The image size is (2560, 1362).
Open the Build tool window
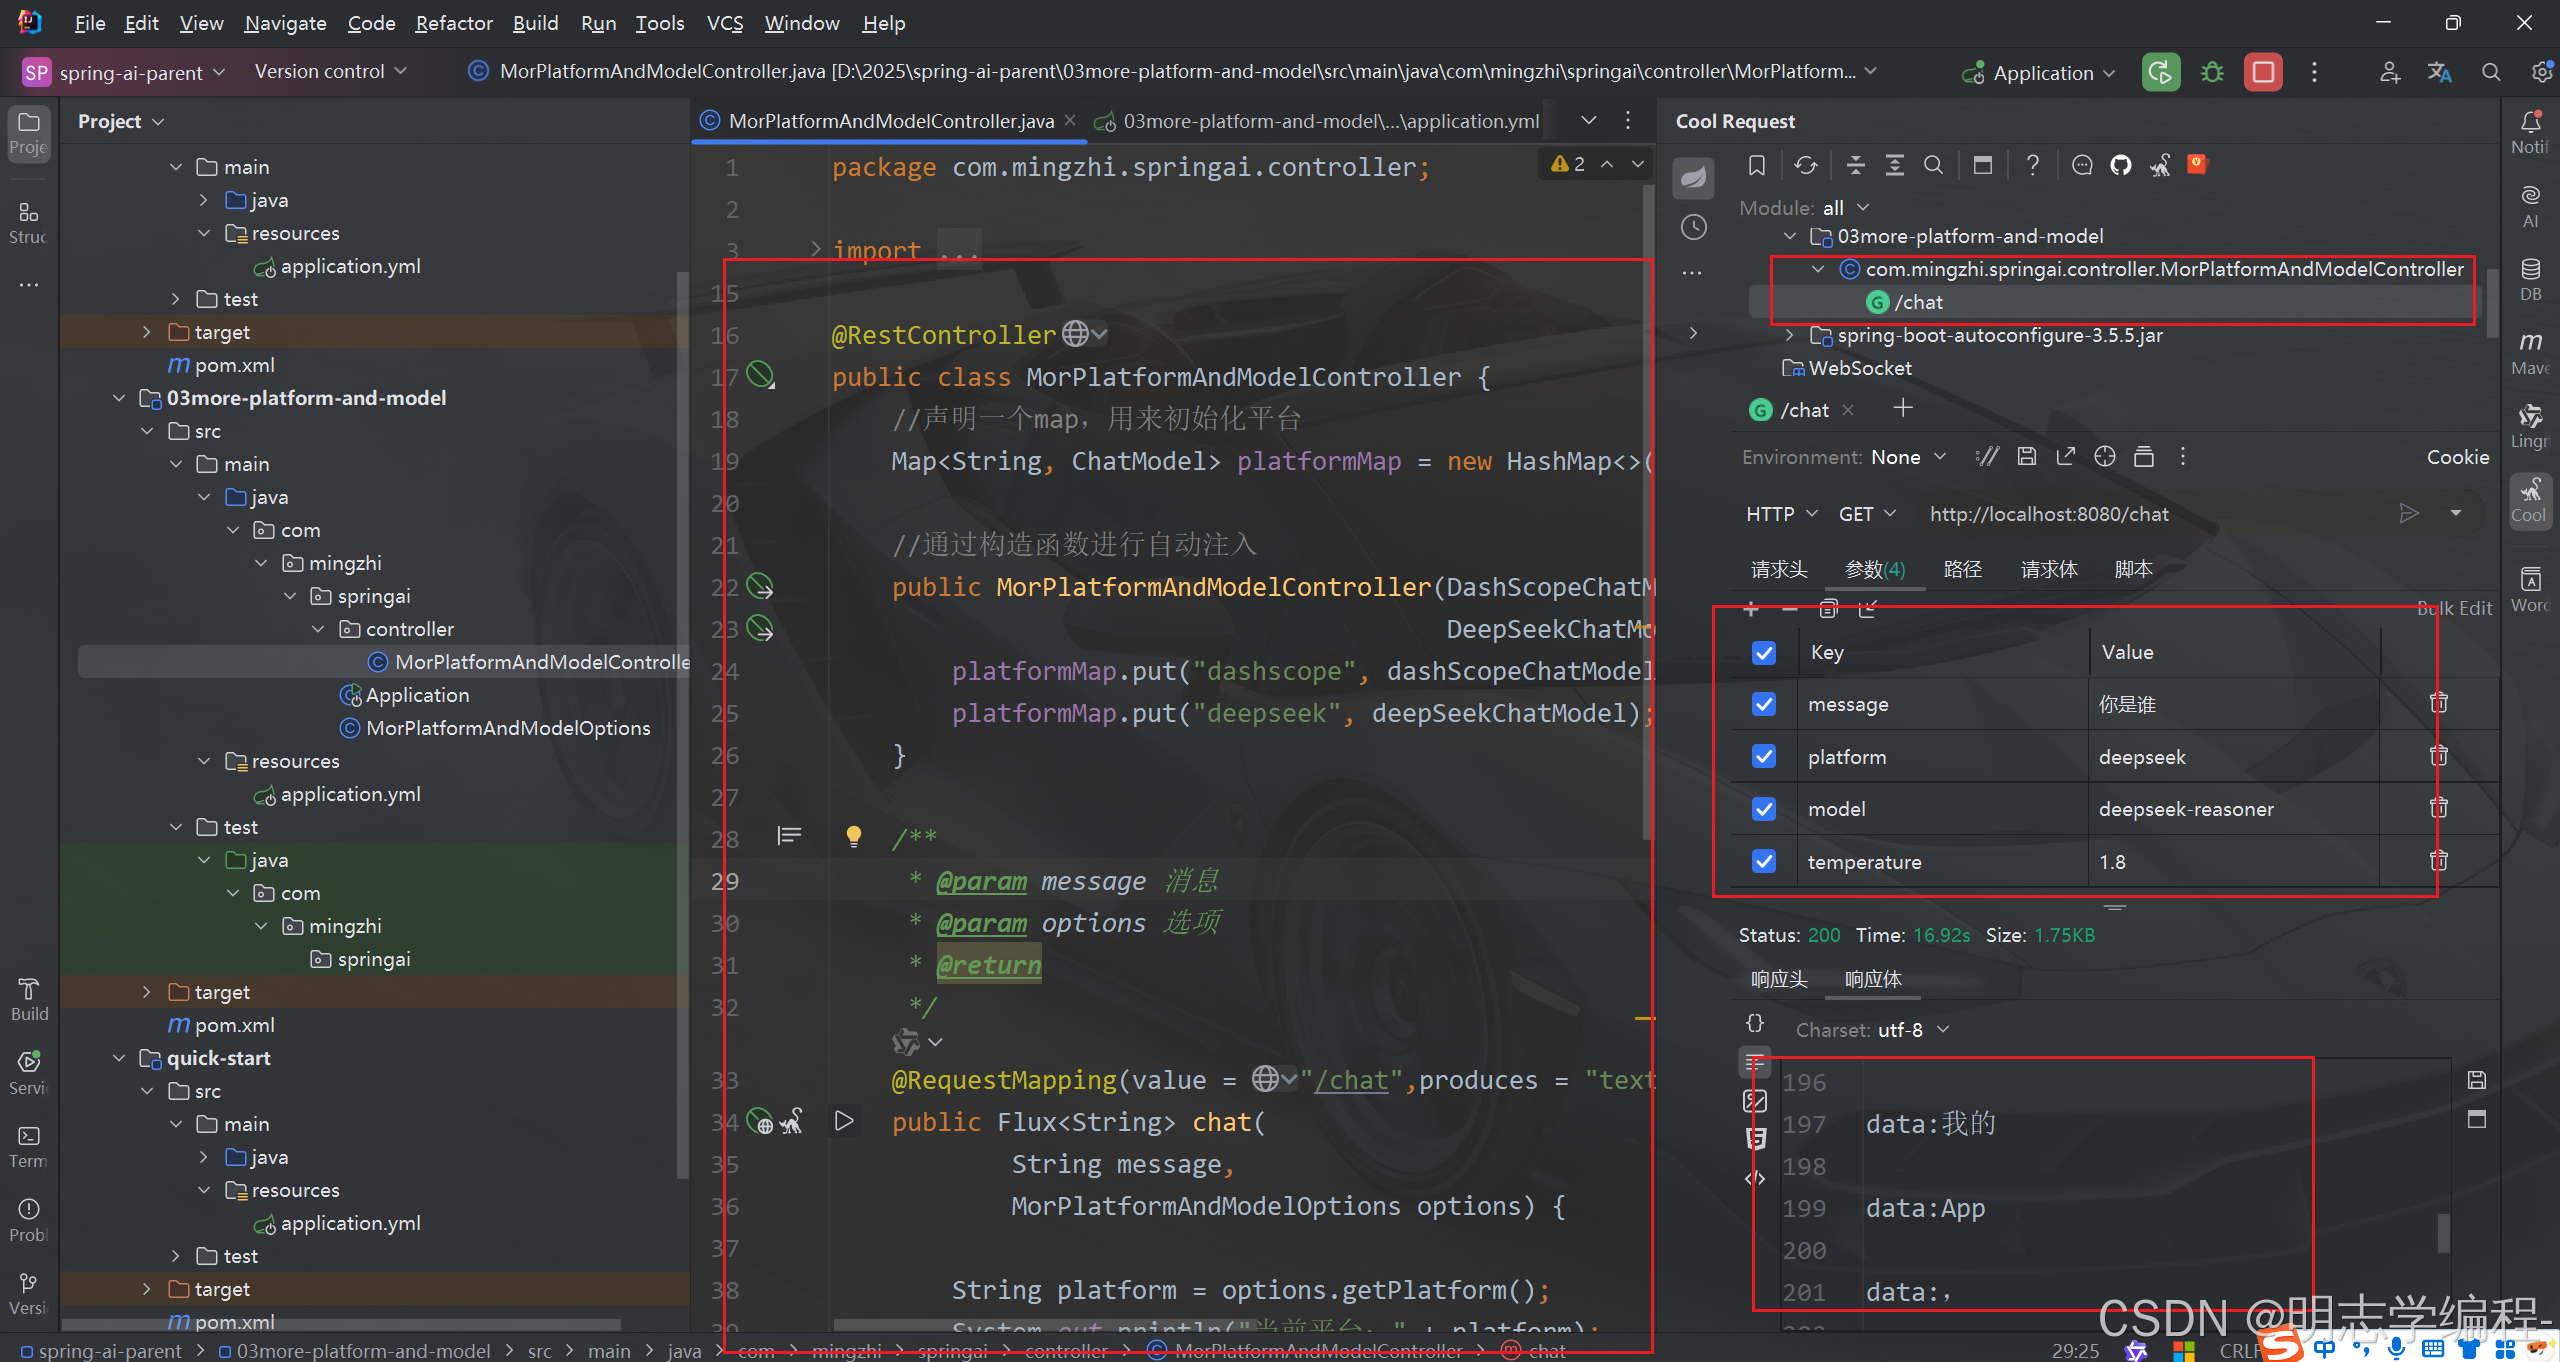click(x=28, y=1000)
